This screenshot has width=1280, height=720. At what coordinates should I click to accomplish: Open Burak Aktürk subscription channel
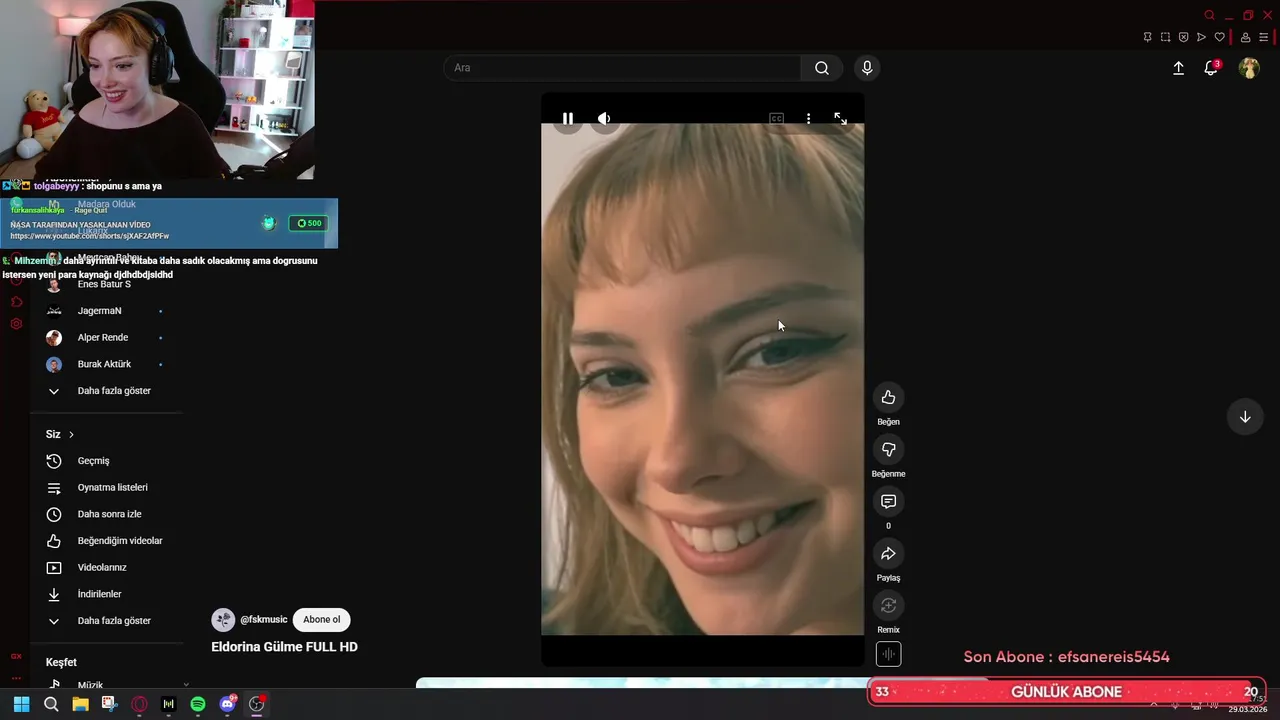[x=105, y=364]
